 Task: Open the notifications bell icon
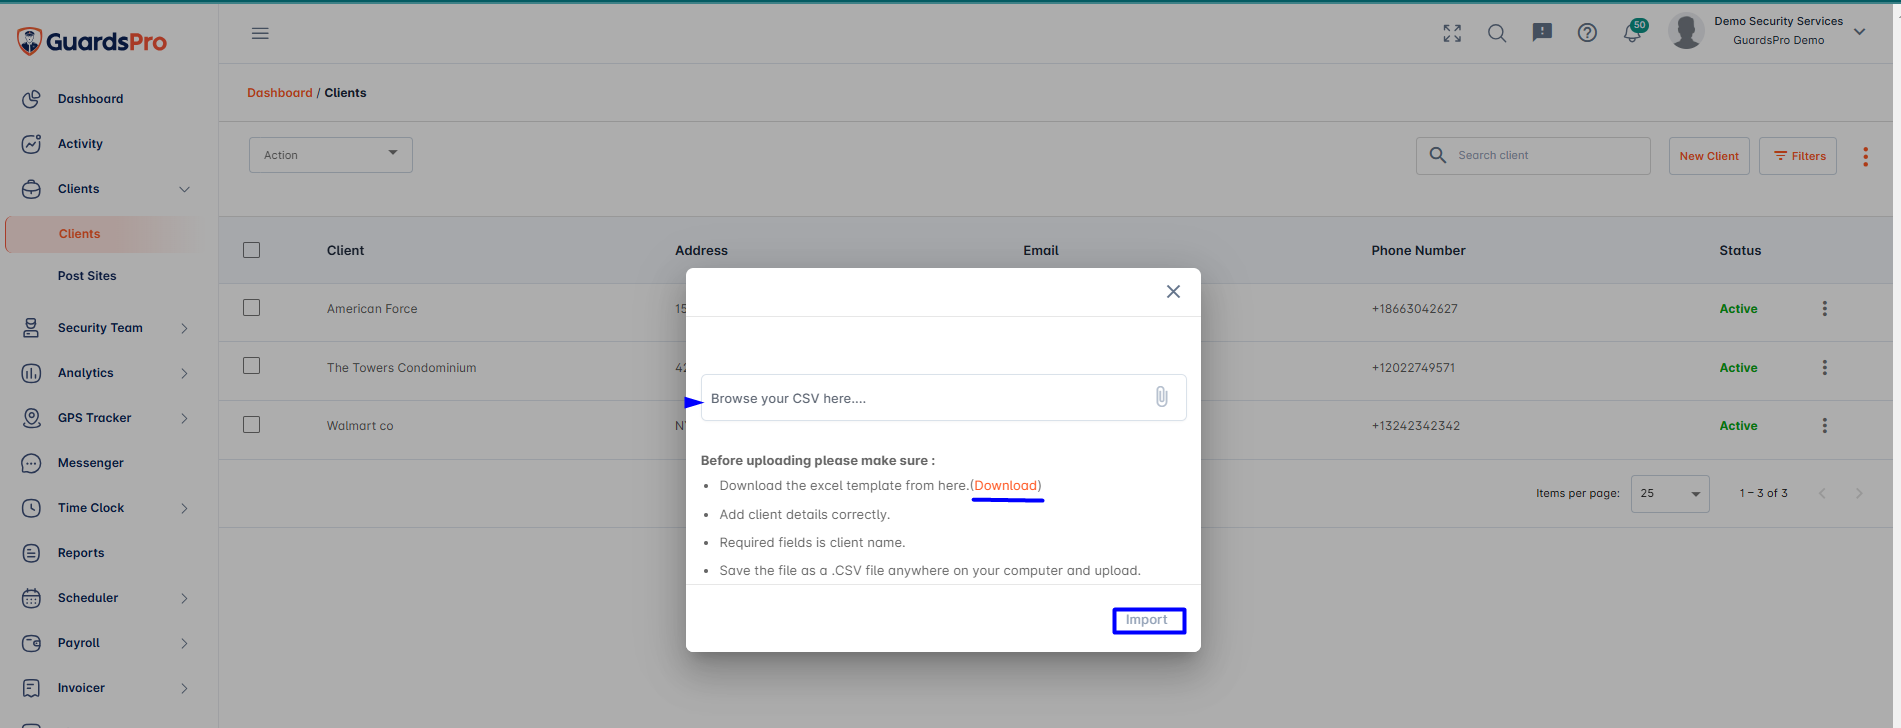click(1632, 32)
